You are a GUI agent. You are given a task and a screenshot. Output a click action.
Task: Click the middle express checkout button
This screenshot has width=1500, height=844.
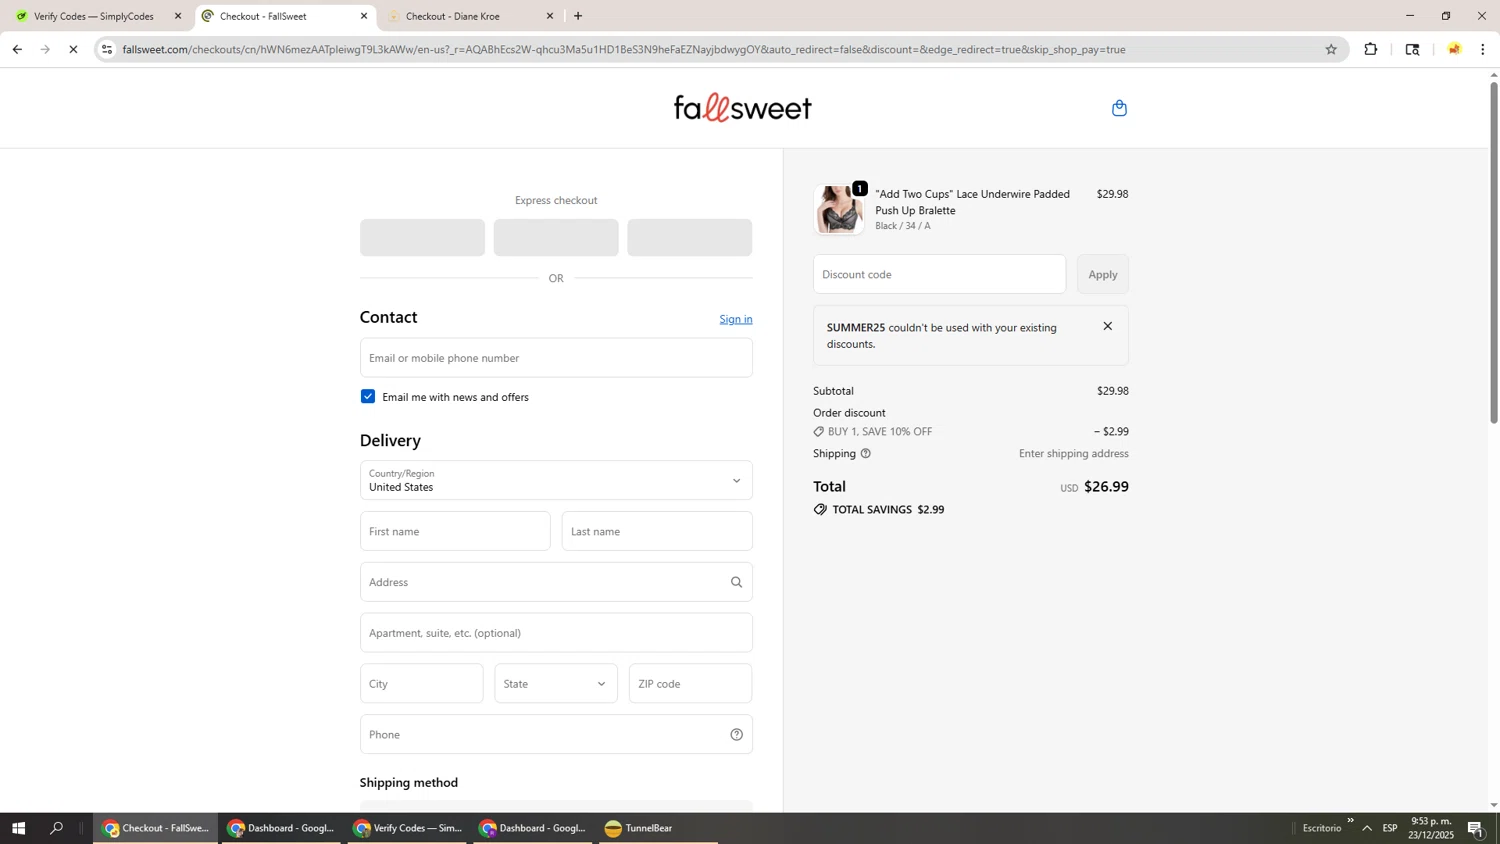pos(556,238)
